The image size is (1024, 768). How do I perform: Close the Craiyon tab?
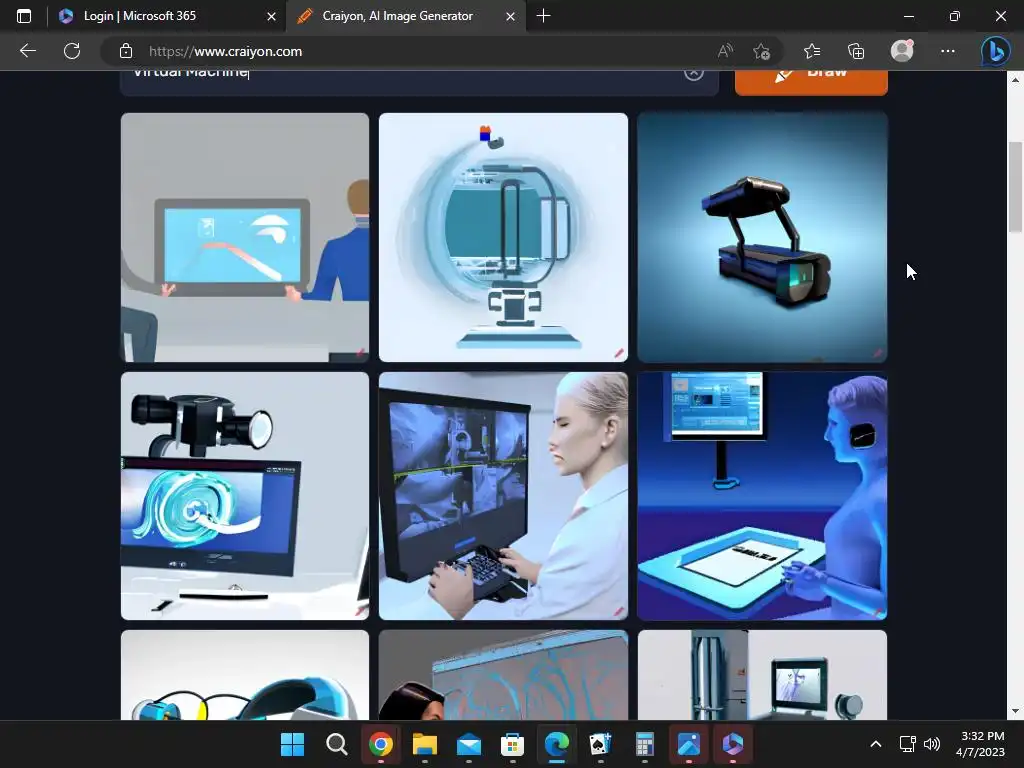point(511,16)
